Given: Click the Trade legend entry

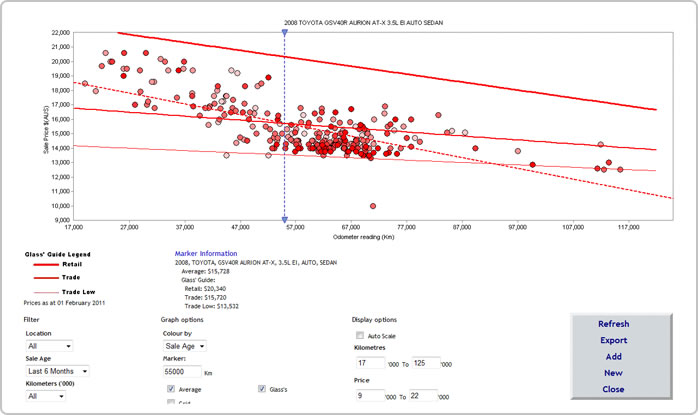Looking at the screenshot, I should (57, 277).
